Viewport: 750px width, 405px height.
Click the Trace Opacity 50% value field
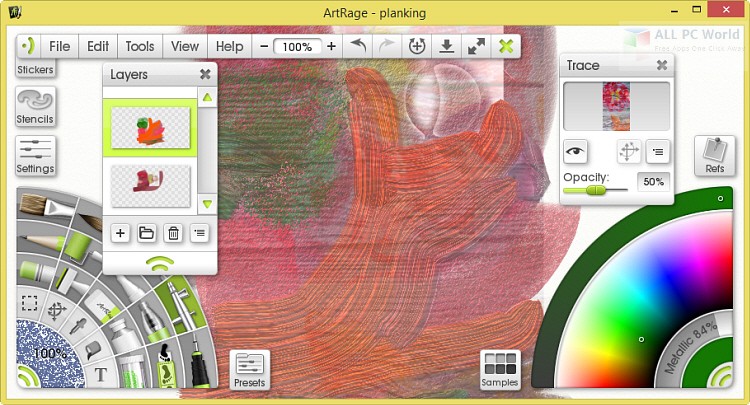coord(653,182)
